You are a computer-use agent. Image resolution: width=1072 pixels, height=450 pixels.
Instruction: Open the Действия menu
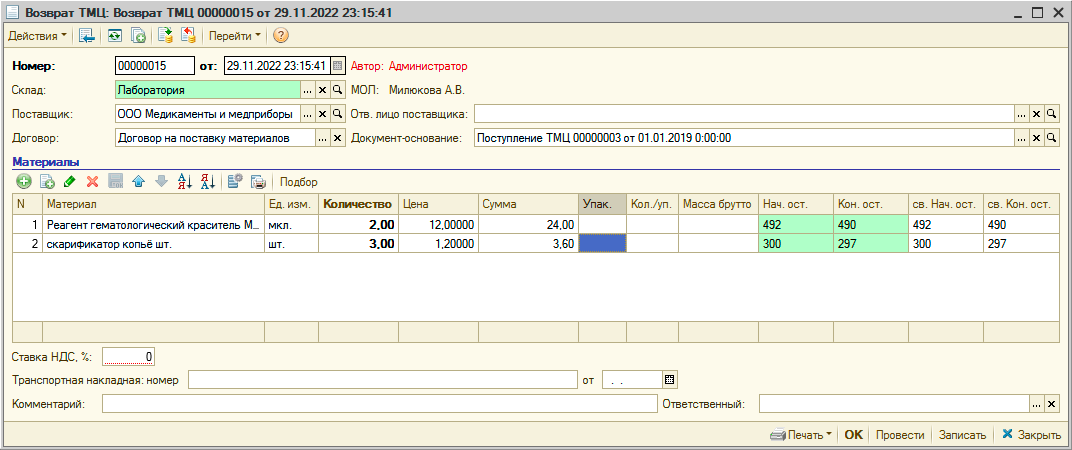(38, 36)
